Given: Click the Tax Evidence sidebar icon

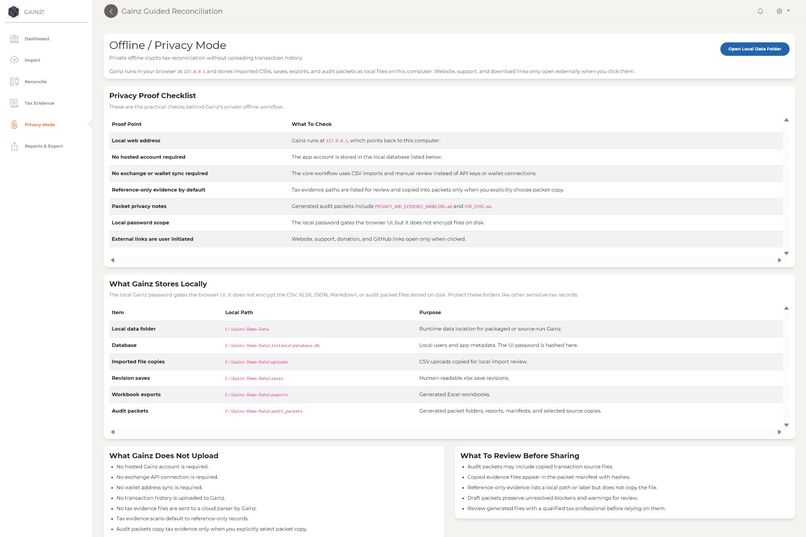Looking at the screenshot, I should 14,103.
